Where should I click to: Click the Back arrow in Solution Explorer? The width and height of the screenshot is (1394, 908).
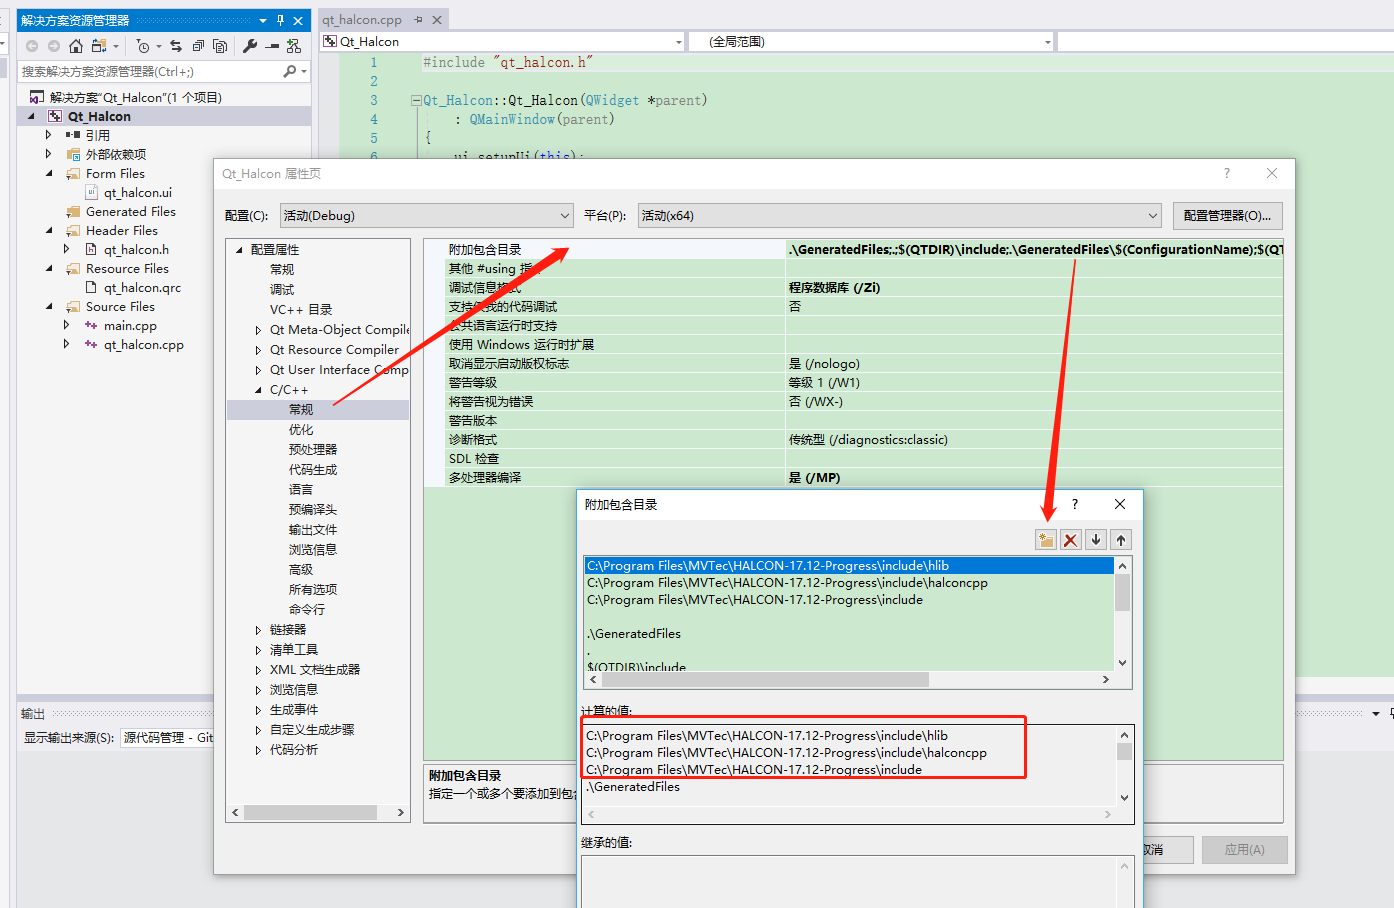32,46
